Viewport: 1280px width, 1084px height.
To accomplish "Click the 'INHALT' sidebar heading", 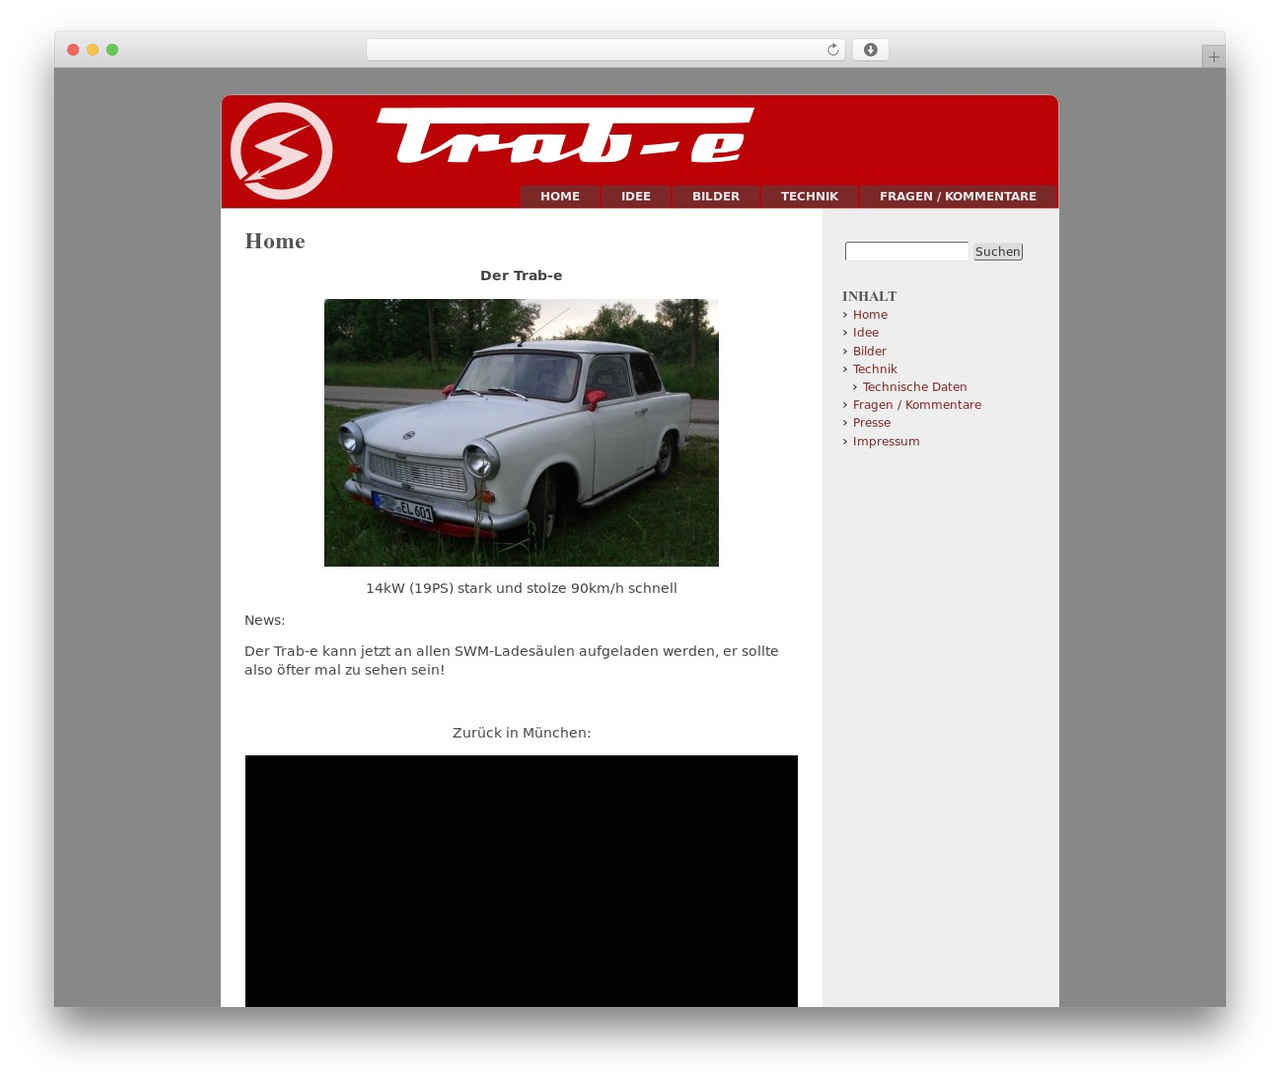I will pyautogui.click(x=870, y=296).
